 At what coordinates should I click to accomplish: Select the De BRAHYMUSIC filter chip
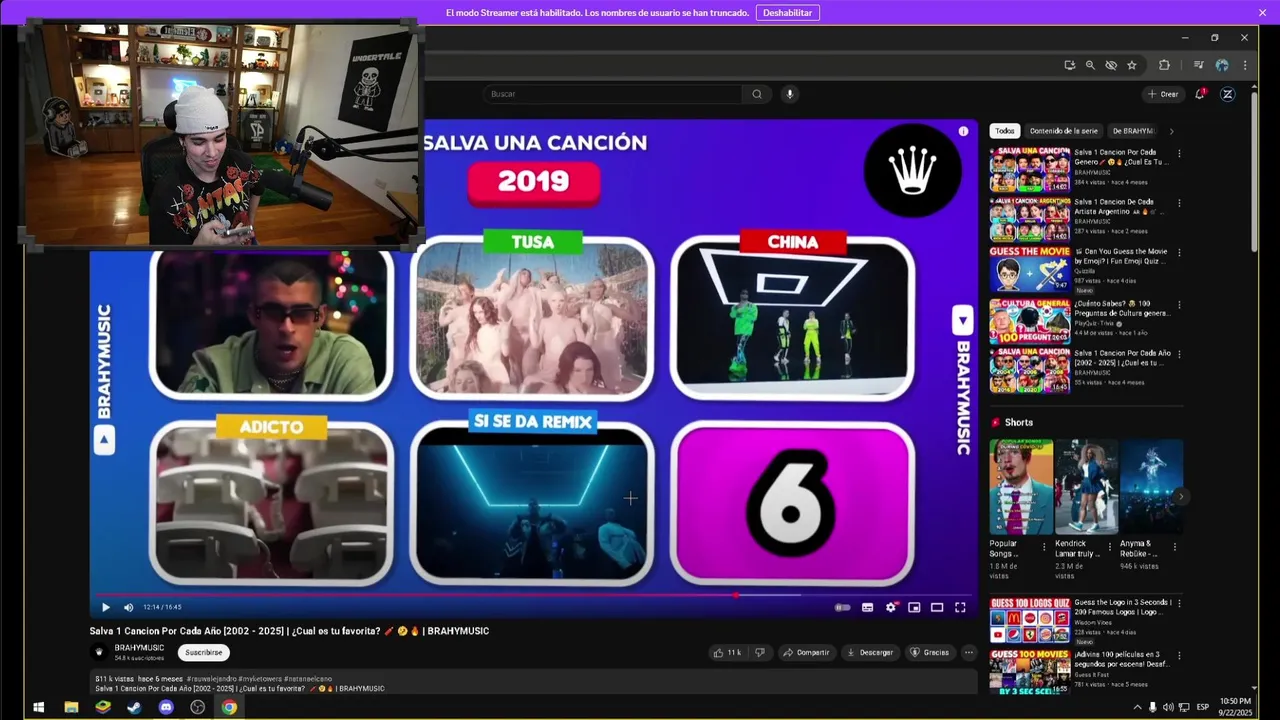click(x=1133, y=131)
